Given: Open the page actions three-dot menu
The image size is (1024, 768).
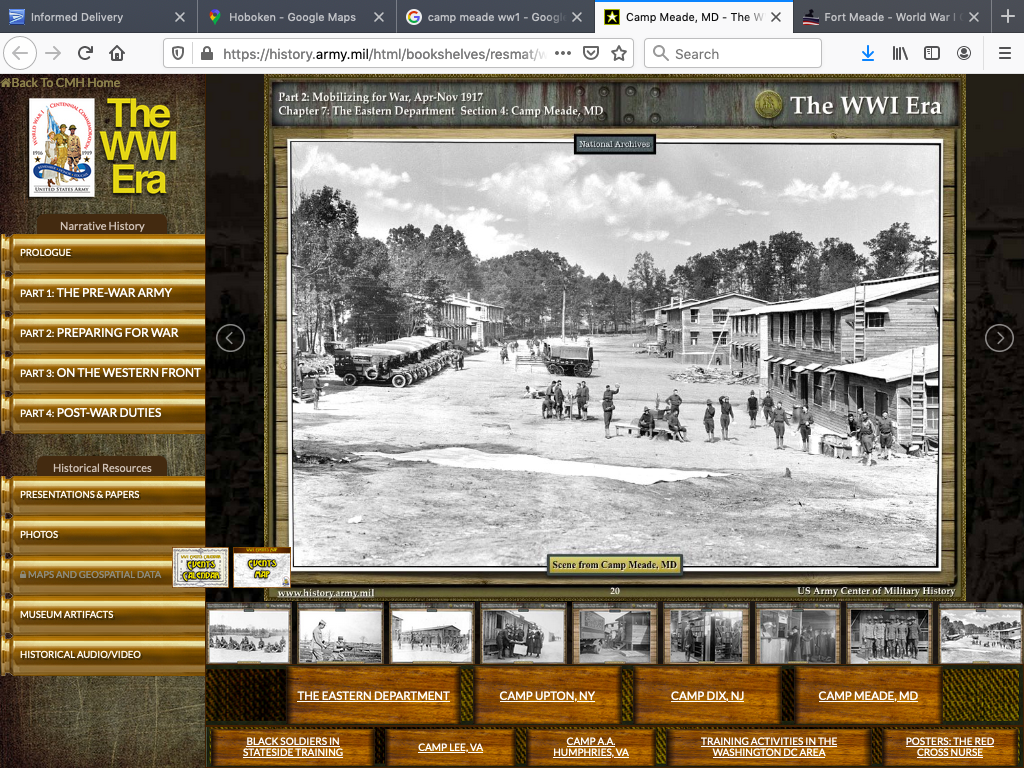Looking at the screenshot, I should pyautogui.click(x=563, y=53).
